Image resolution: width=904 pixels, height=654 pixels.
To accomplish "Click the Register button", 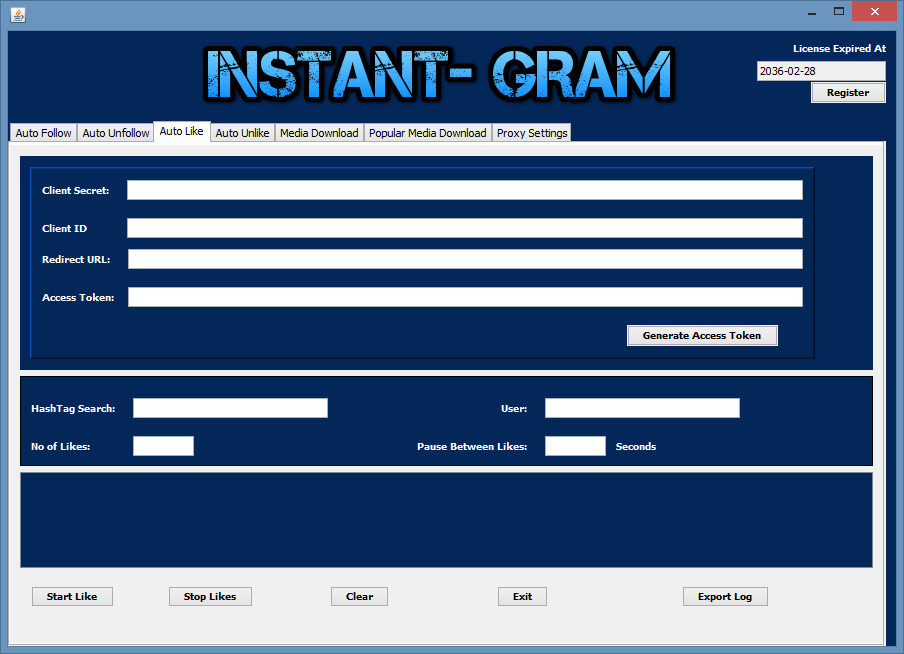I will (848, 93).
